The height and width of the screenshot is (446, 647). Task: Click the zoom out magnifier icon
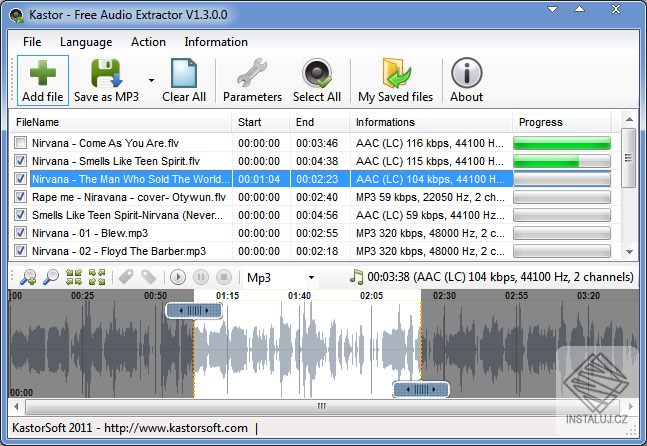[x=51, y=277]
